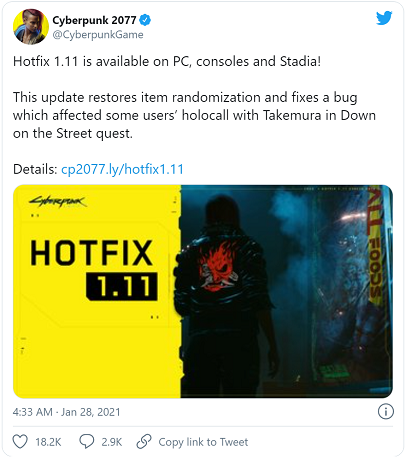This screenshot has width=406, height=460.
Task: Click the blue verified badge
Action: pyautogui.click(x=145, y=20)
